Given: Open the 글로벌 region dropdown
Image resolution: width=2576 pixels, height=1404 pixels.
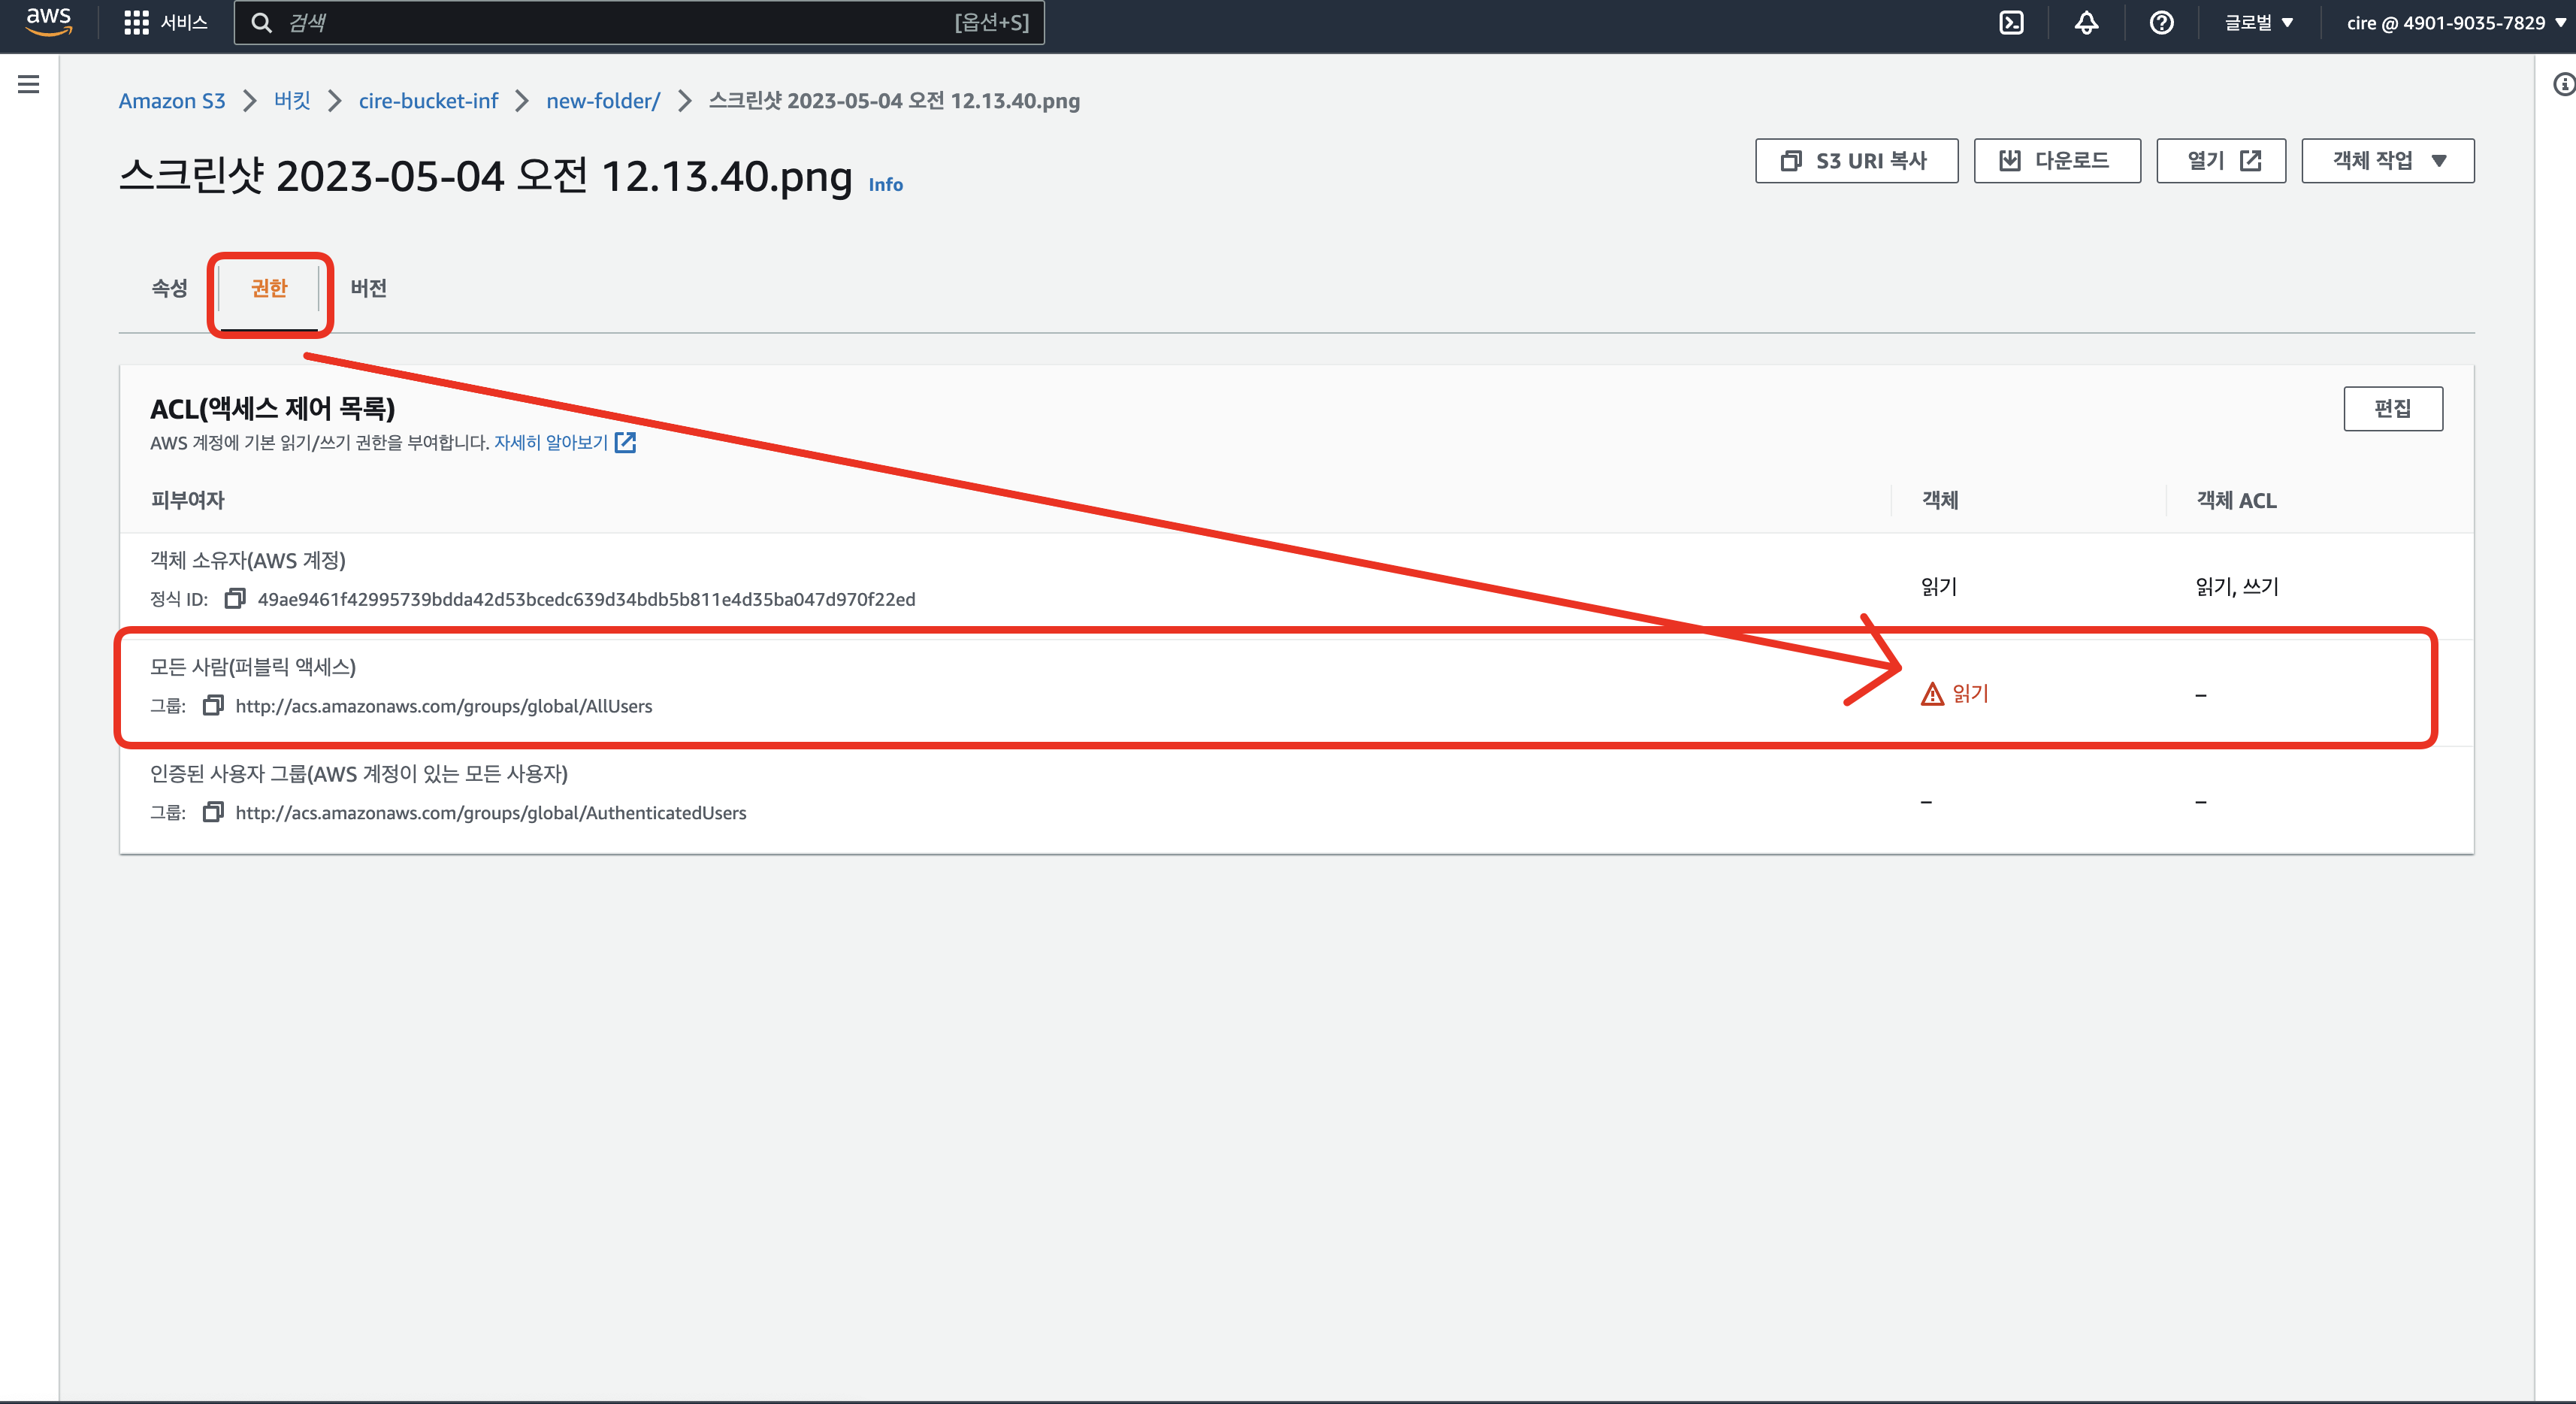Looking at the screenshot, I should [2259, 23].
